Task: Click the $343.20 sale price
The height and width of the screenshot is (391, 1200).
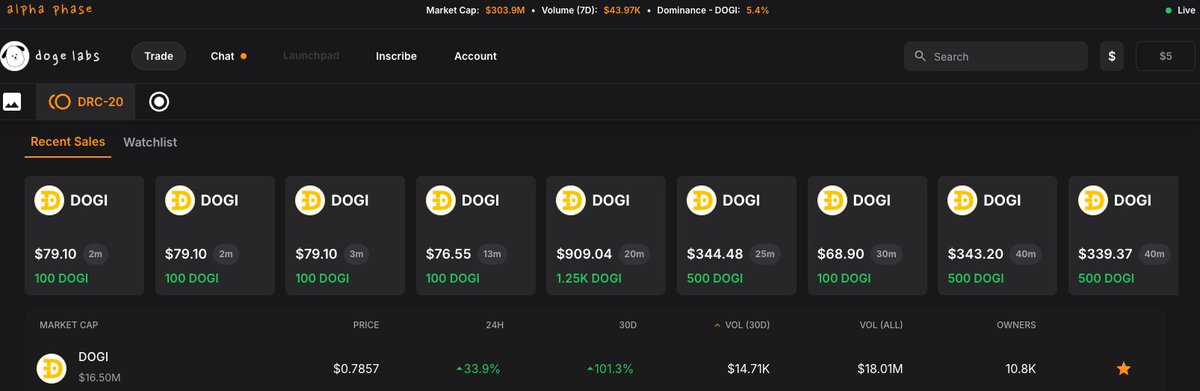Action: pos(976,254)
